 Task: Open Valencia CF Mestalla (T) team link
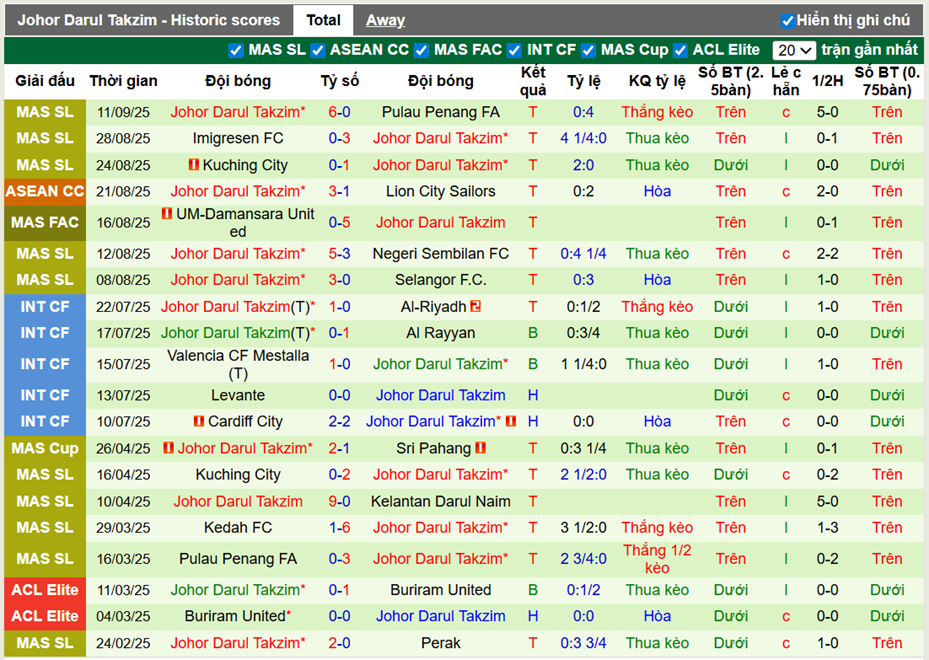238,364
